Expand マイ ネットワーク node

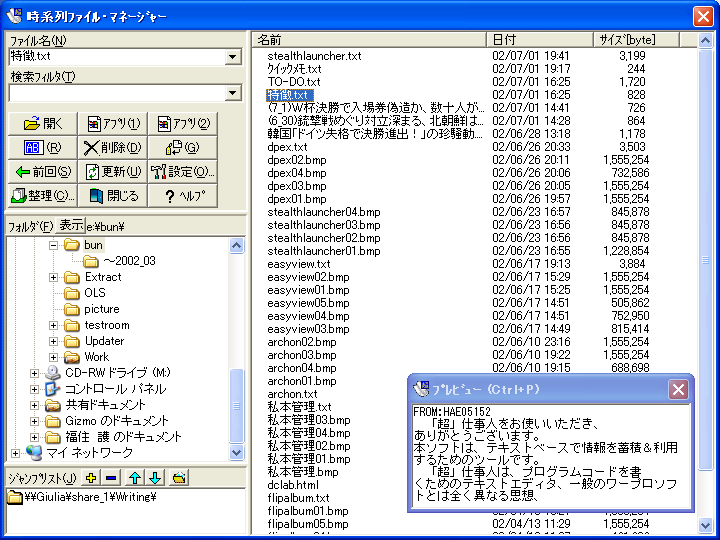click(15, 454)
